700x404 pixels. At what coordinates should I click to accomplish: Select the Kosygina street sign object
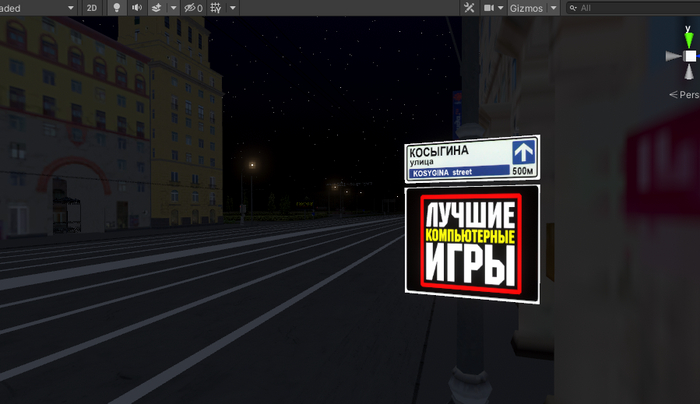(472, 159)
